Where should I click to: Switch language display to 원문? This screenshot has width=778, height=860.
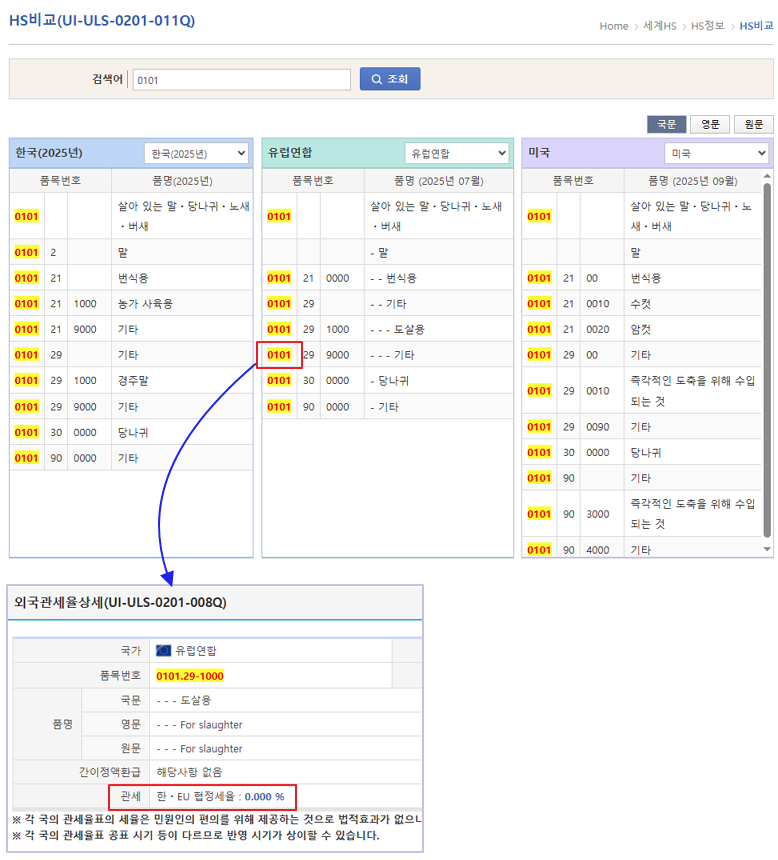pyautogui.click(x=753, y=124)
